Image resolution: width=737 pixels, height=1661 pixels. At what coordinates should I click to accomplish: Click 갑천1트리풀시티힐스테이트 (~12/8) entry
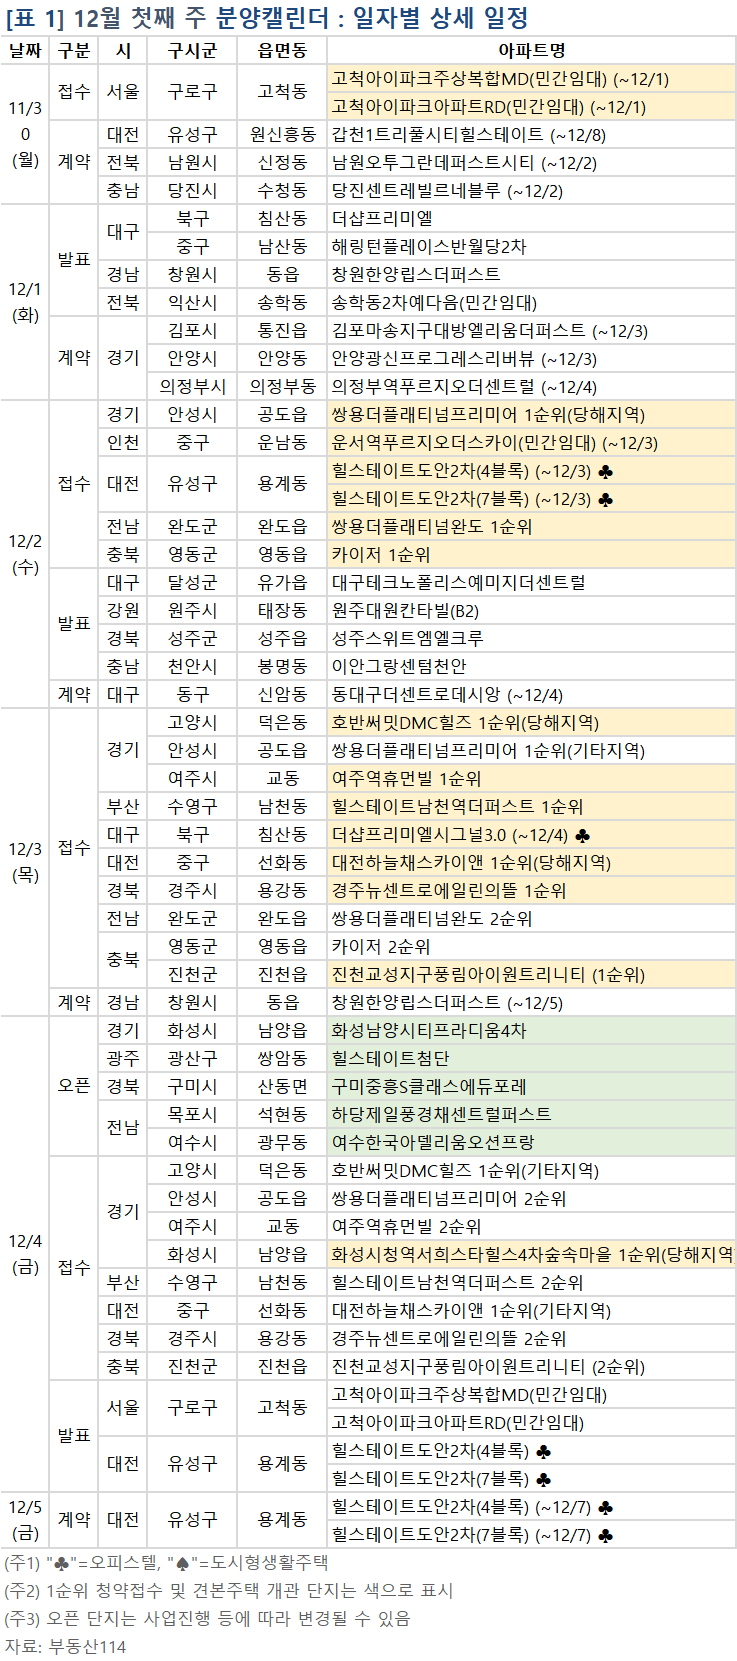pyautogui.click(x=468, y=135)
